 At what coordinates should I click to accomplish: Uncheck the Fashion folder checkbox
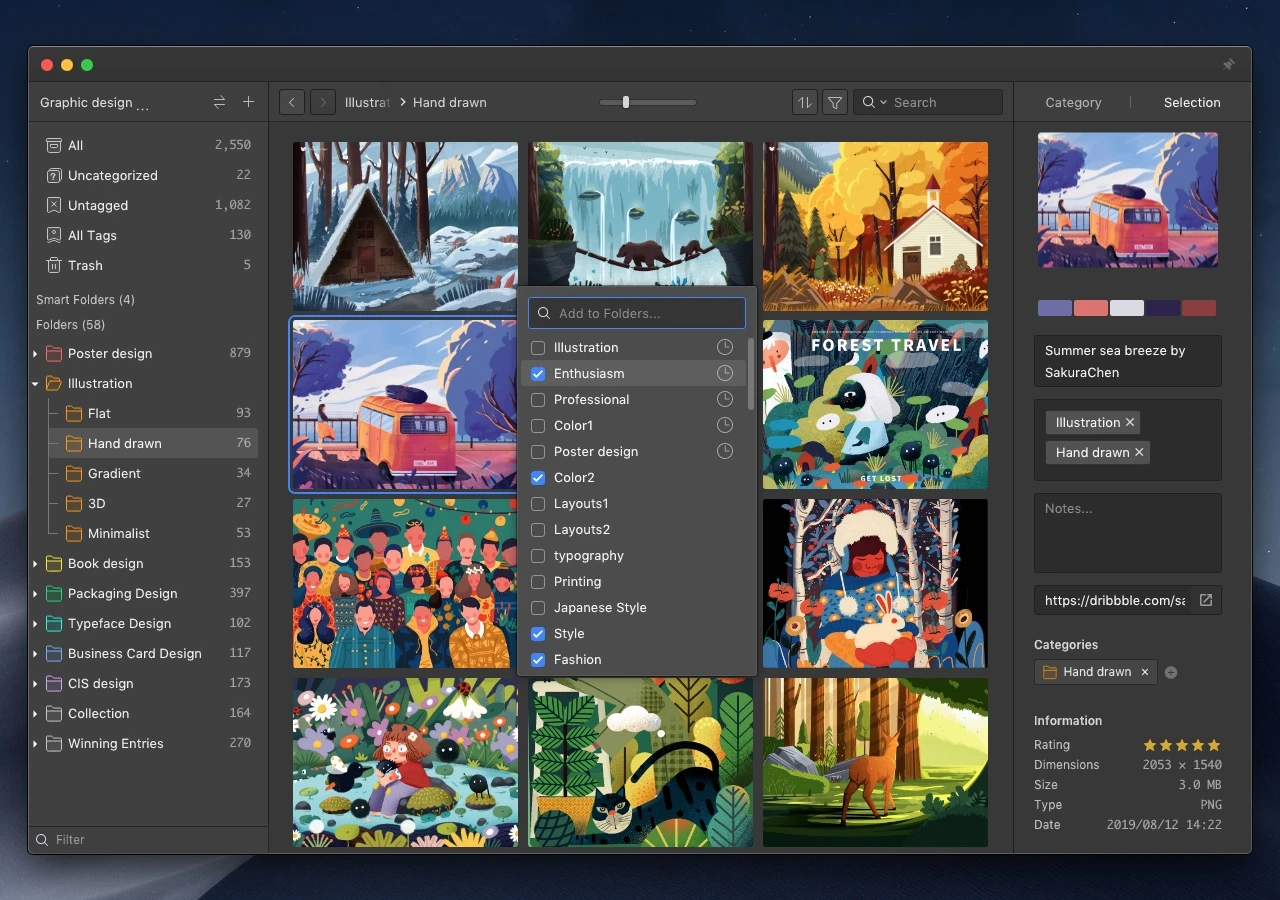click(x=538, y=659)
